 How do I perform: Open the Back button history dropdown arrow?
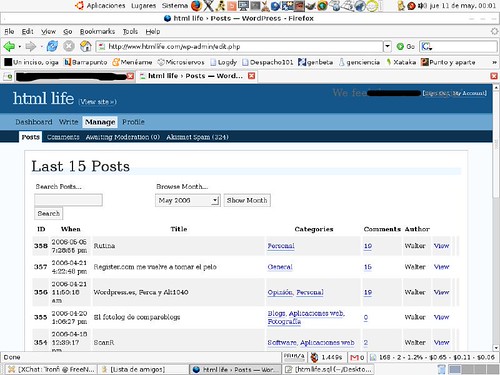[x=20, y=47]
